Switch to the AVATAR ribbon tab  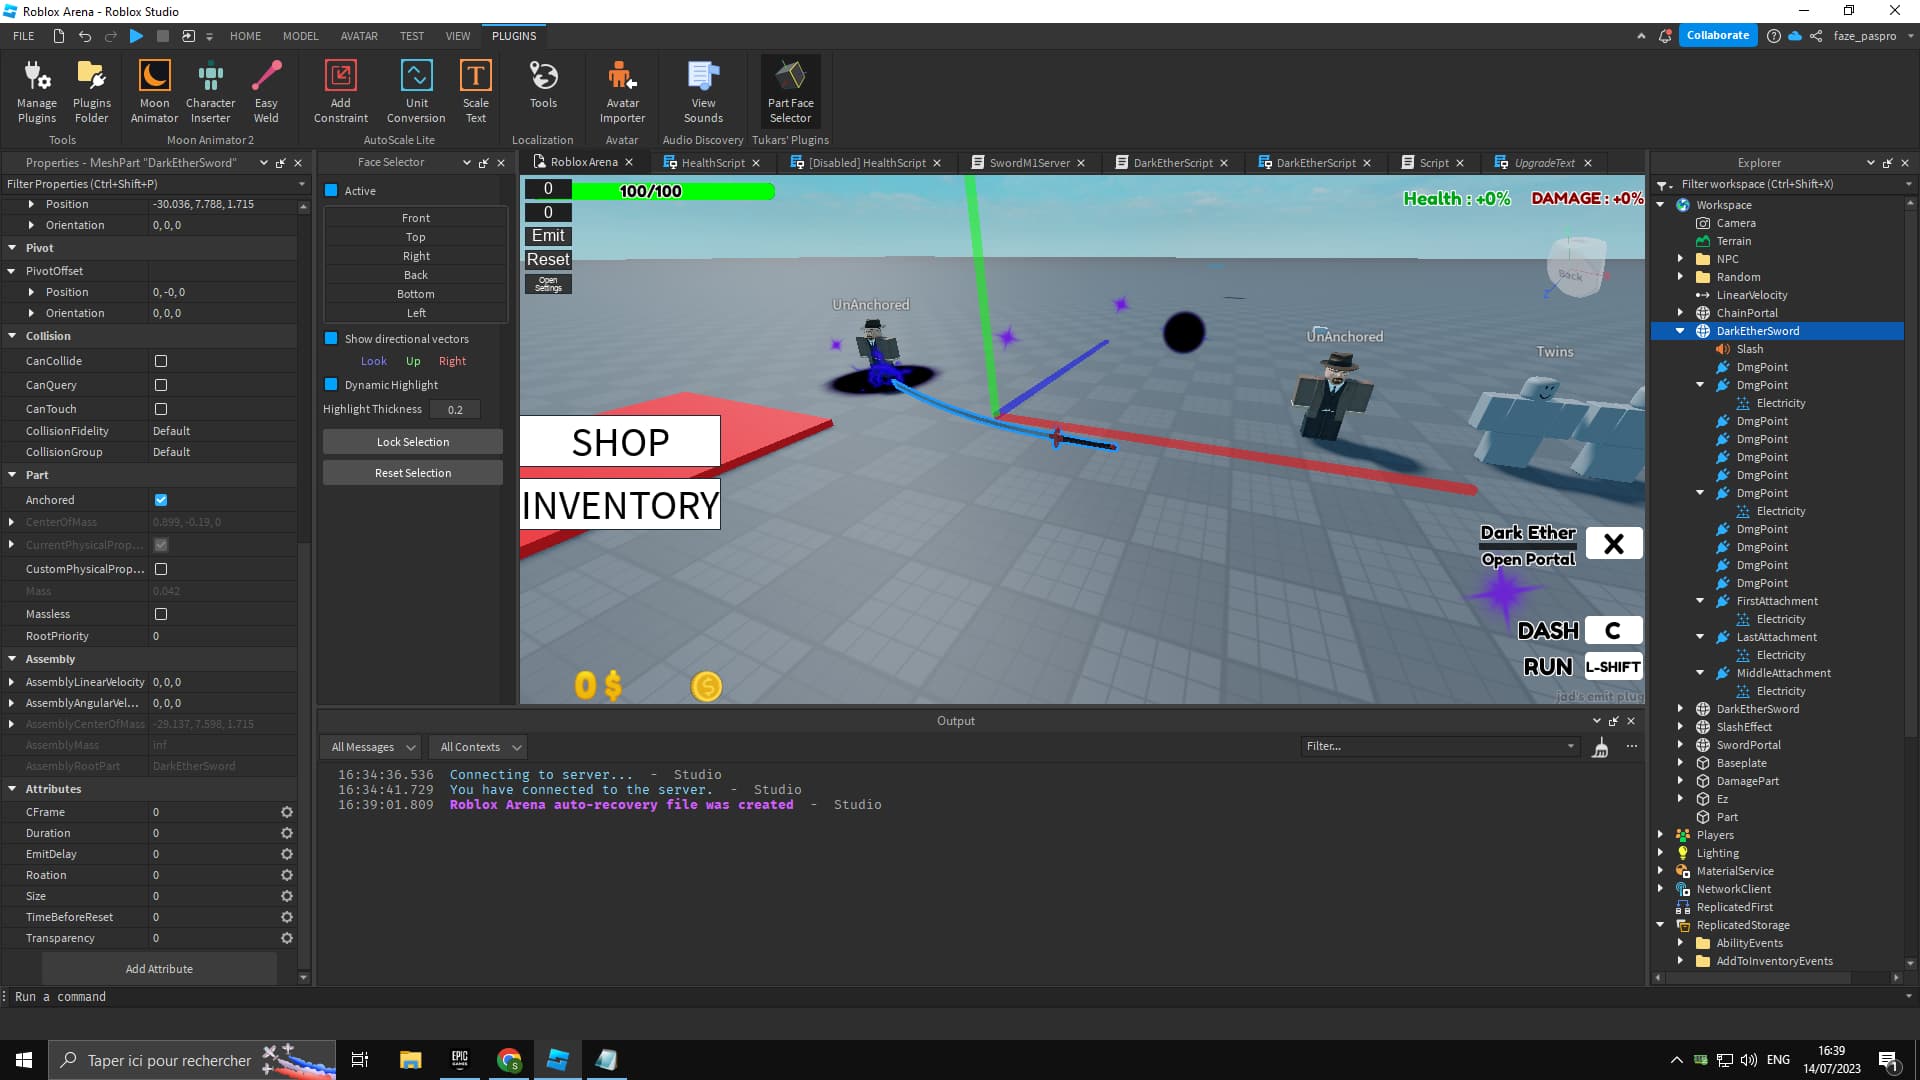[x=359, y=36]
